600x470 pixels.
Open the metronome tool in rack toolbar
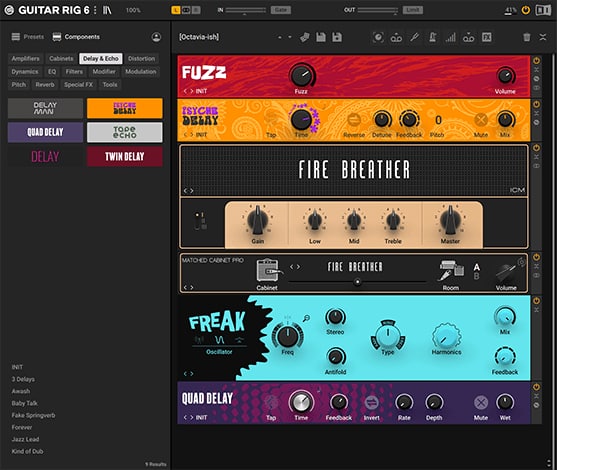[x=432, y=37]
